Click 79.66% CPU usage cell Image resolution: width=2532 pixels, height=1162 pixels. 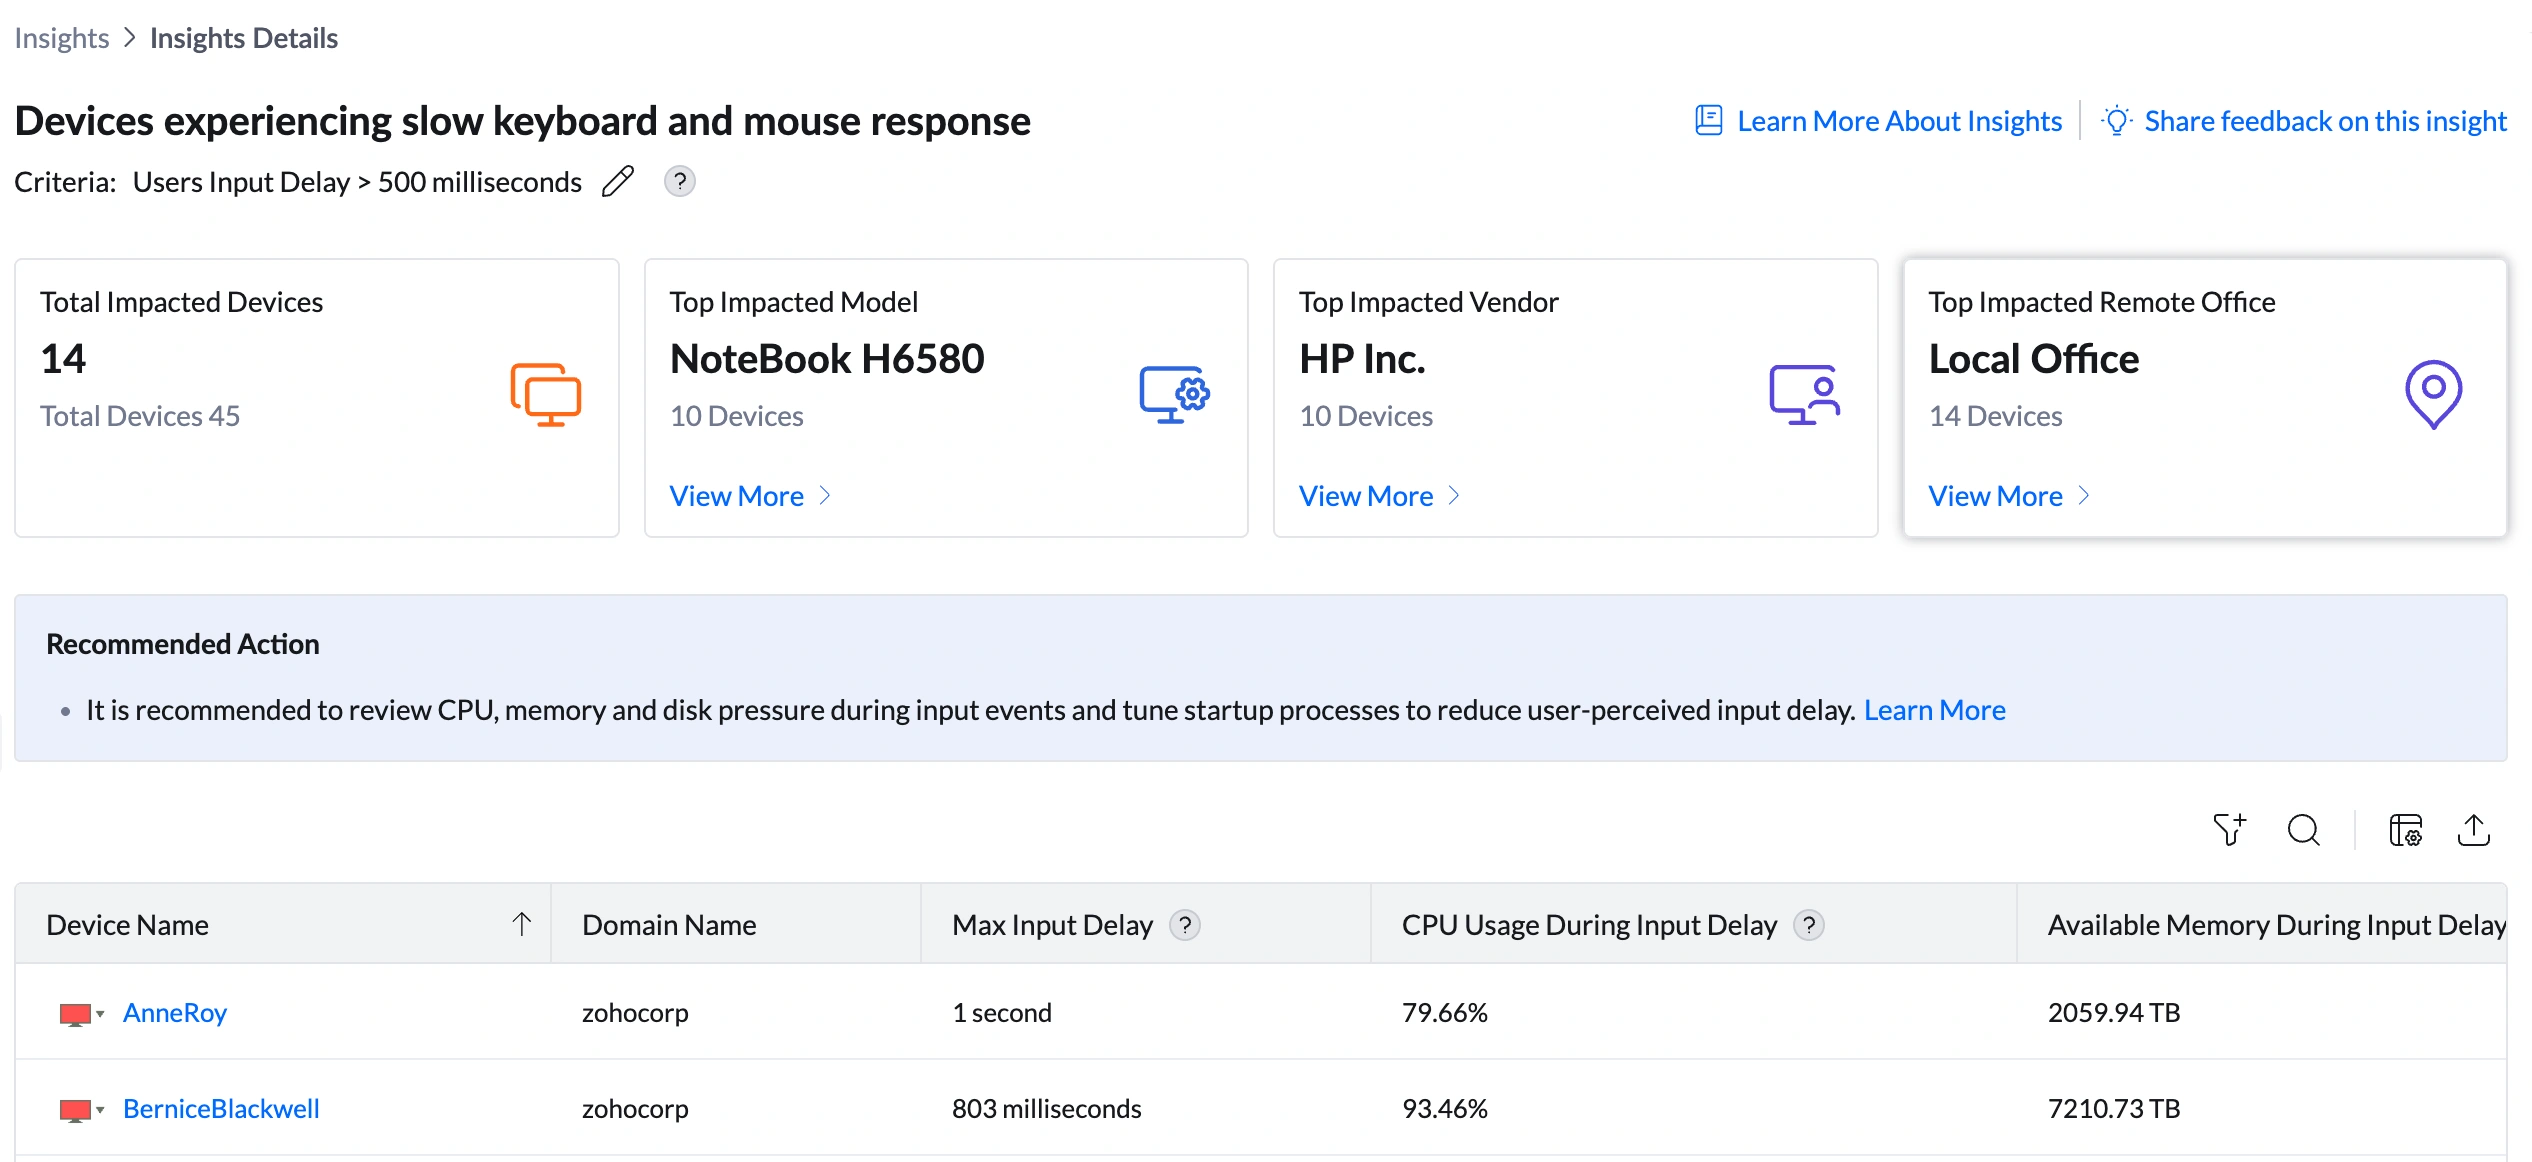click(1444, 1013)
